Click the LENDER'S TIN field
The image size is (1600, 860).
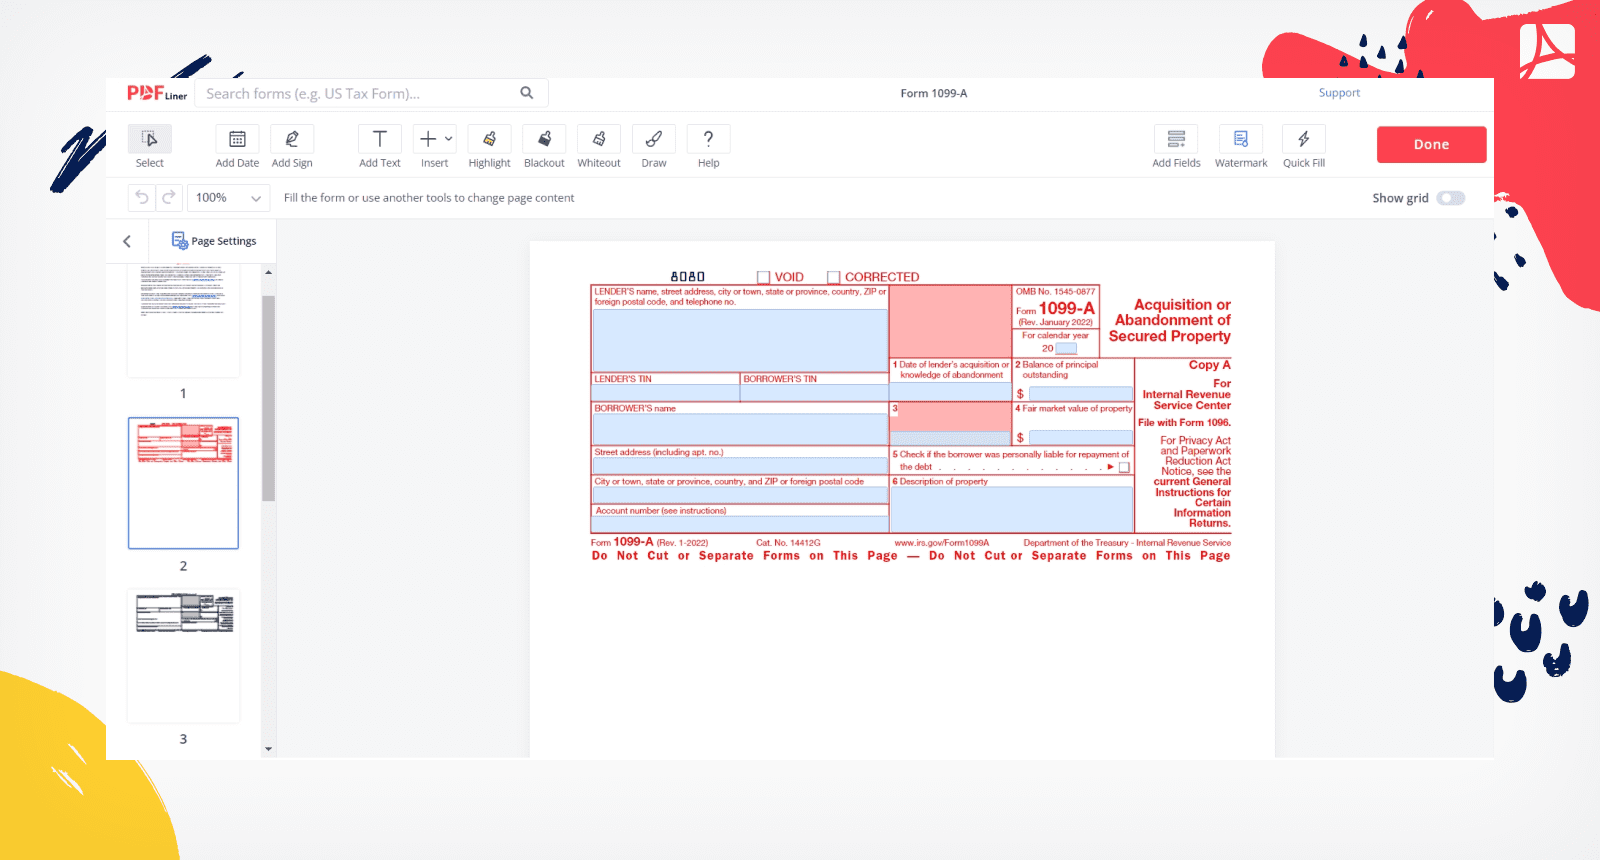tap(666, 393)
